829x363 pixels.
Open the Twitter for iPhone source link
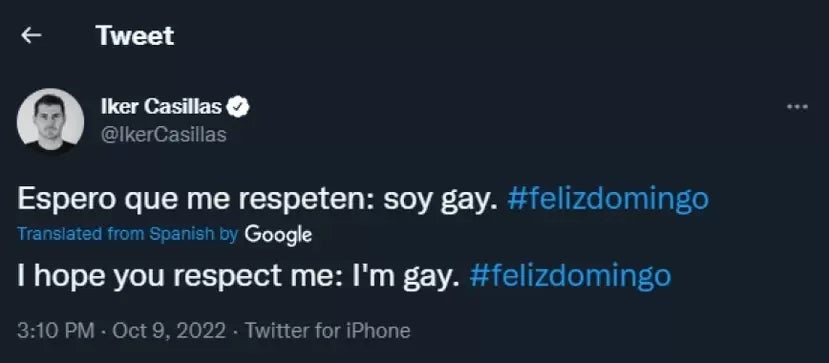(x=328, y=331)
